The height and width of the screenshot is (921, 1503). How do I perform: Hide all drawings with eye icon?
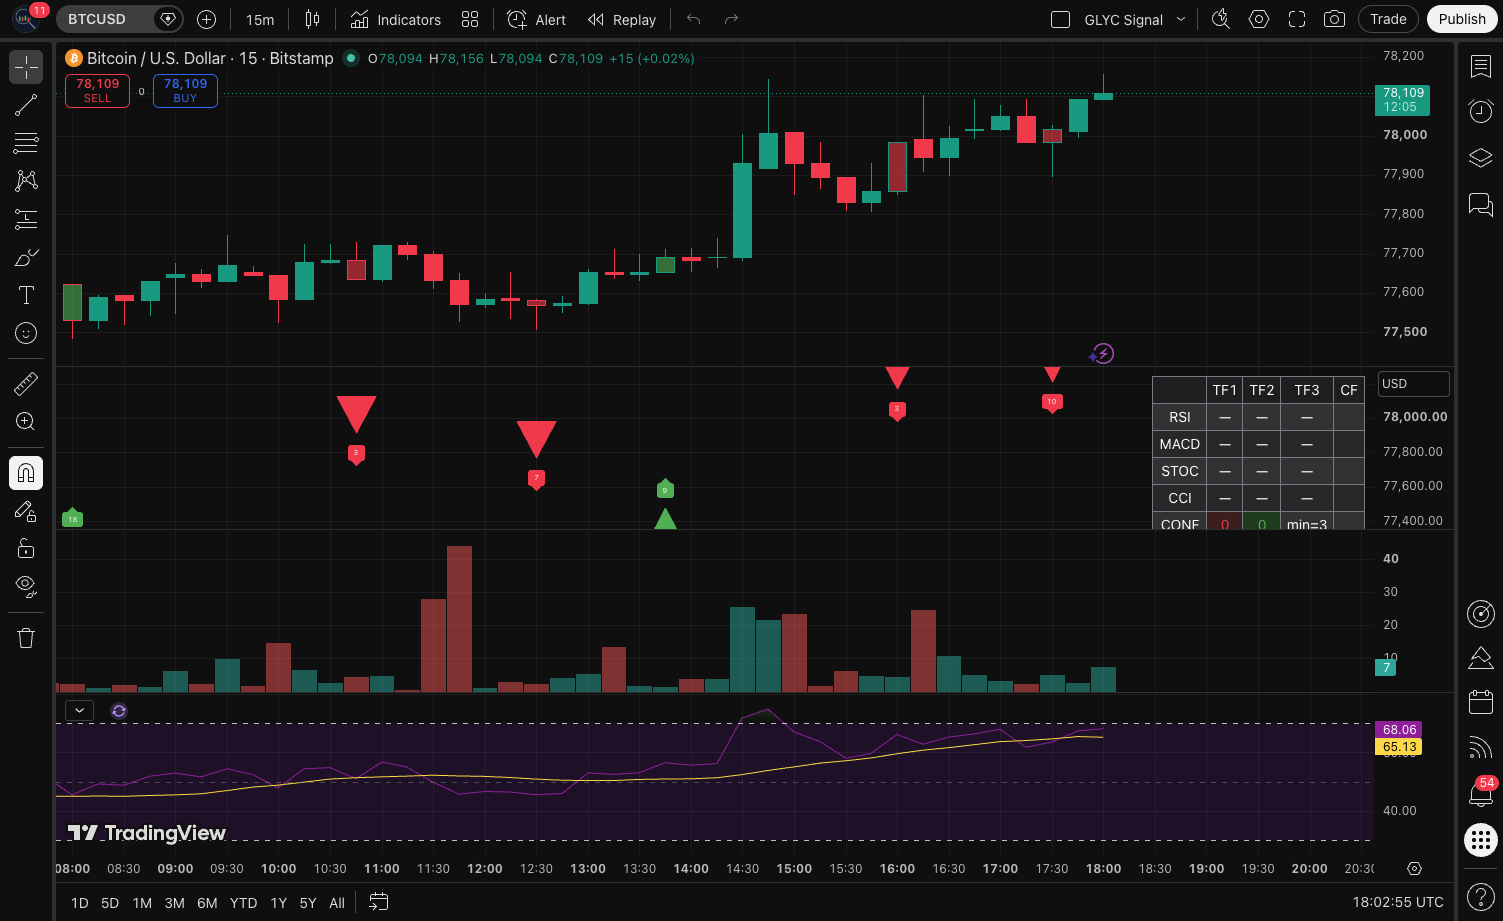pyautogui.click(x=26, y=586)
